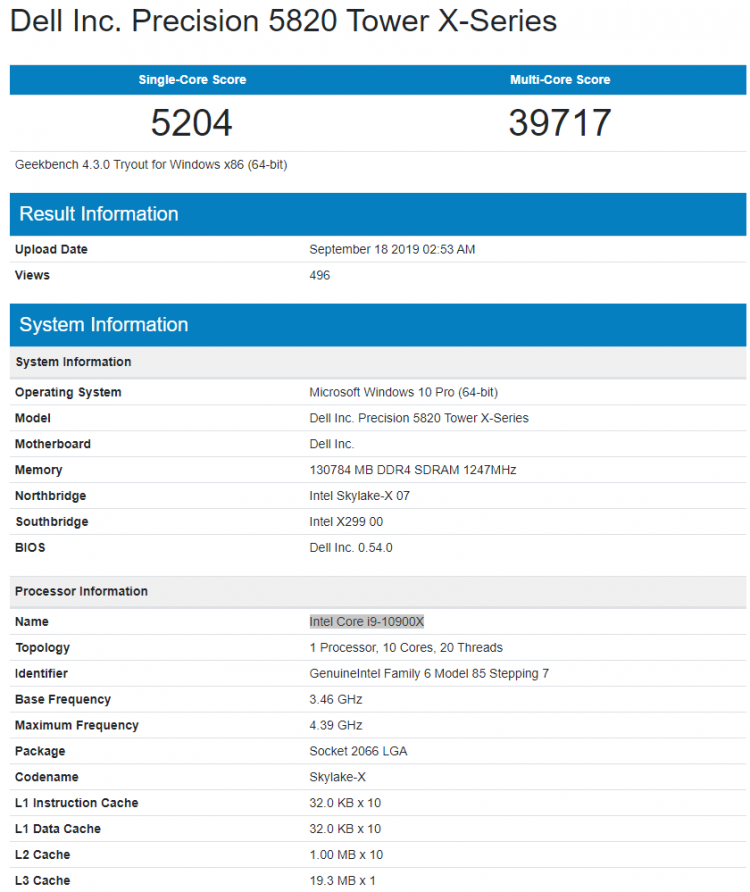Click the Model row label
Image resolution: width=750 pixels, height=892 pixels.
pyautogui.click(x=32, y=418)
